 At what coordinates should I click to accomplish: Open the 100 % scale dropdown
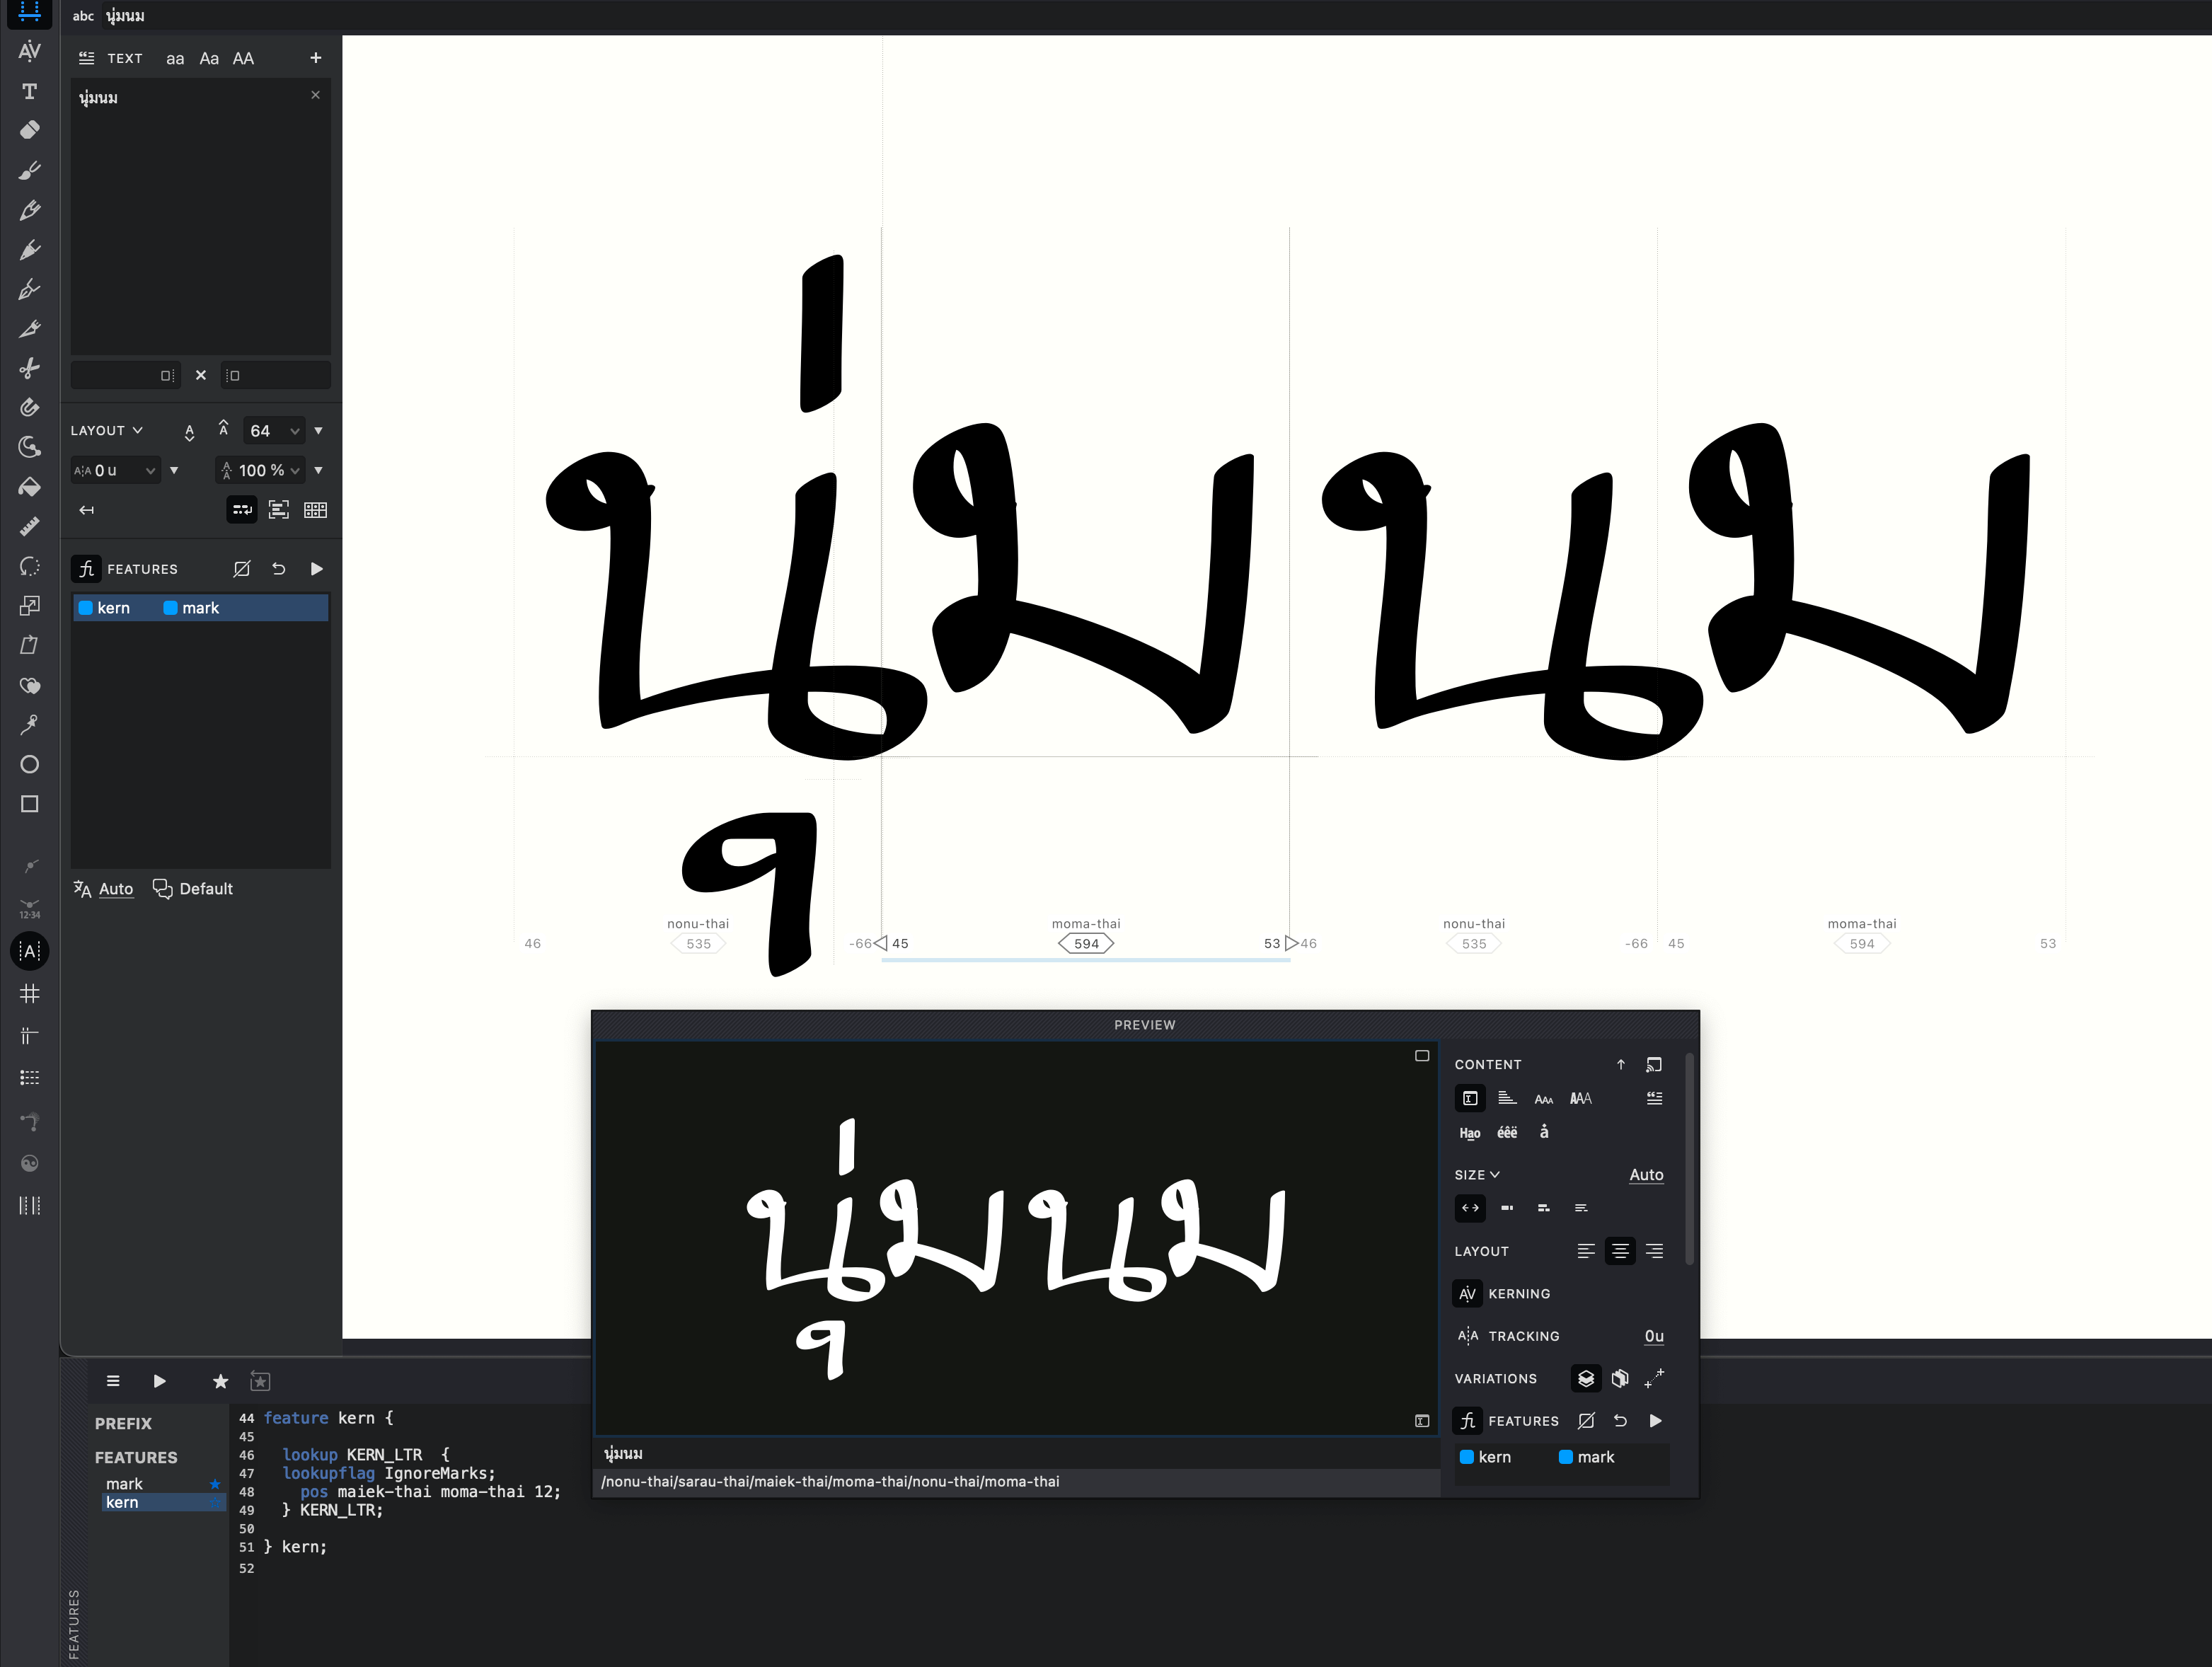[295, 471]
